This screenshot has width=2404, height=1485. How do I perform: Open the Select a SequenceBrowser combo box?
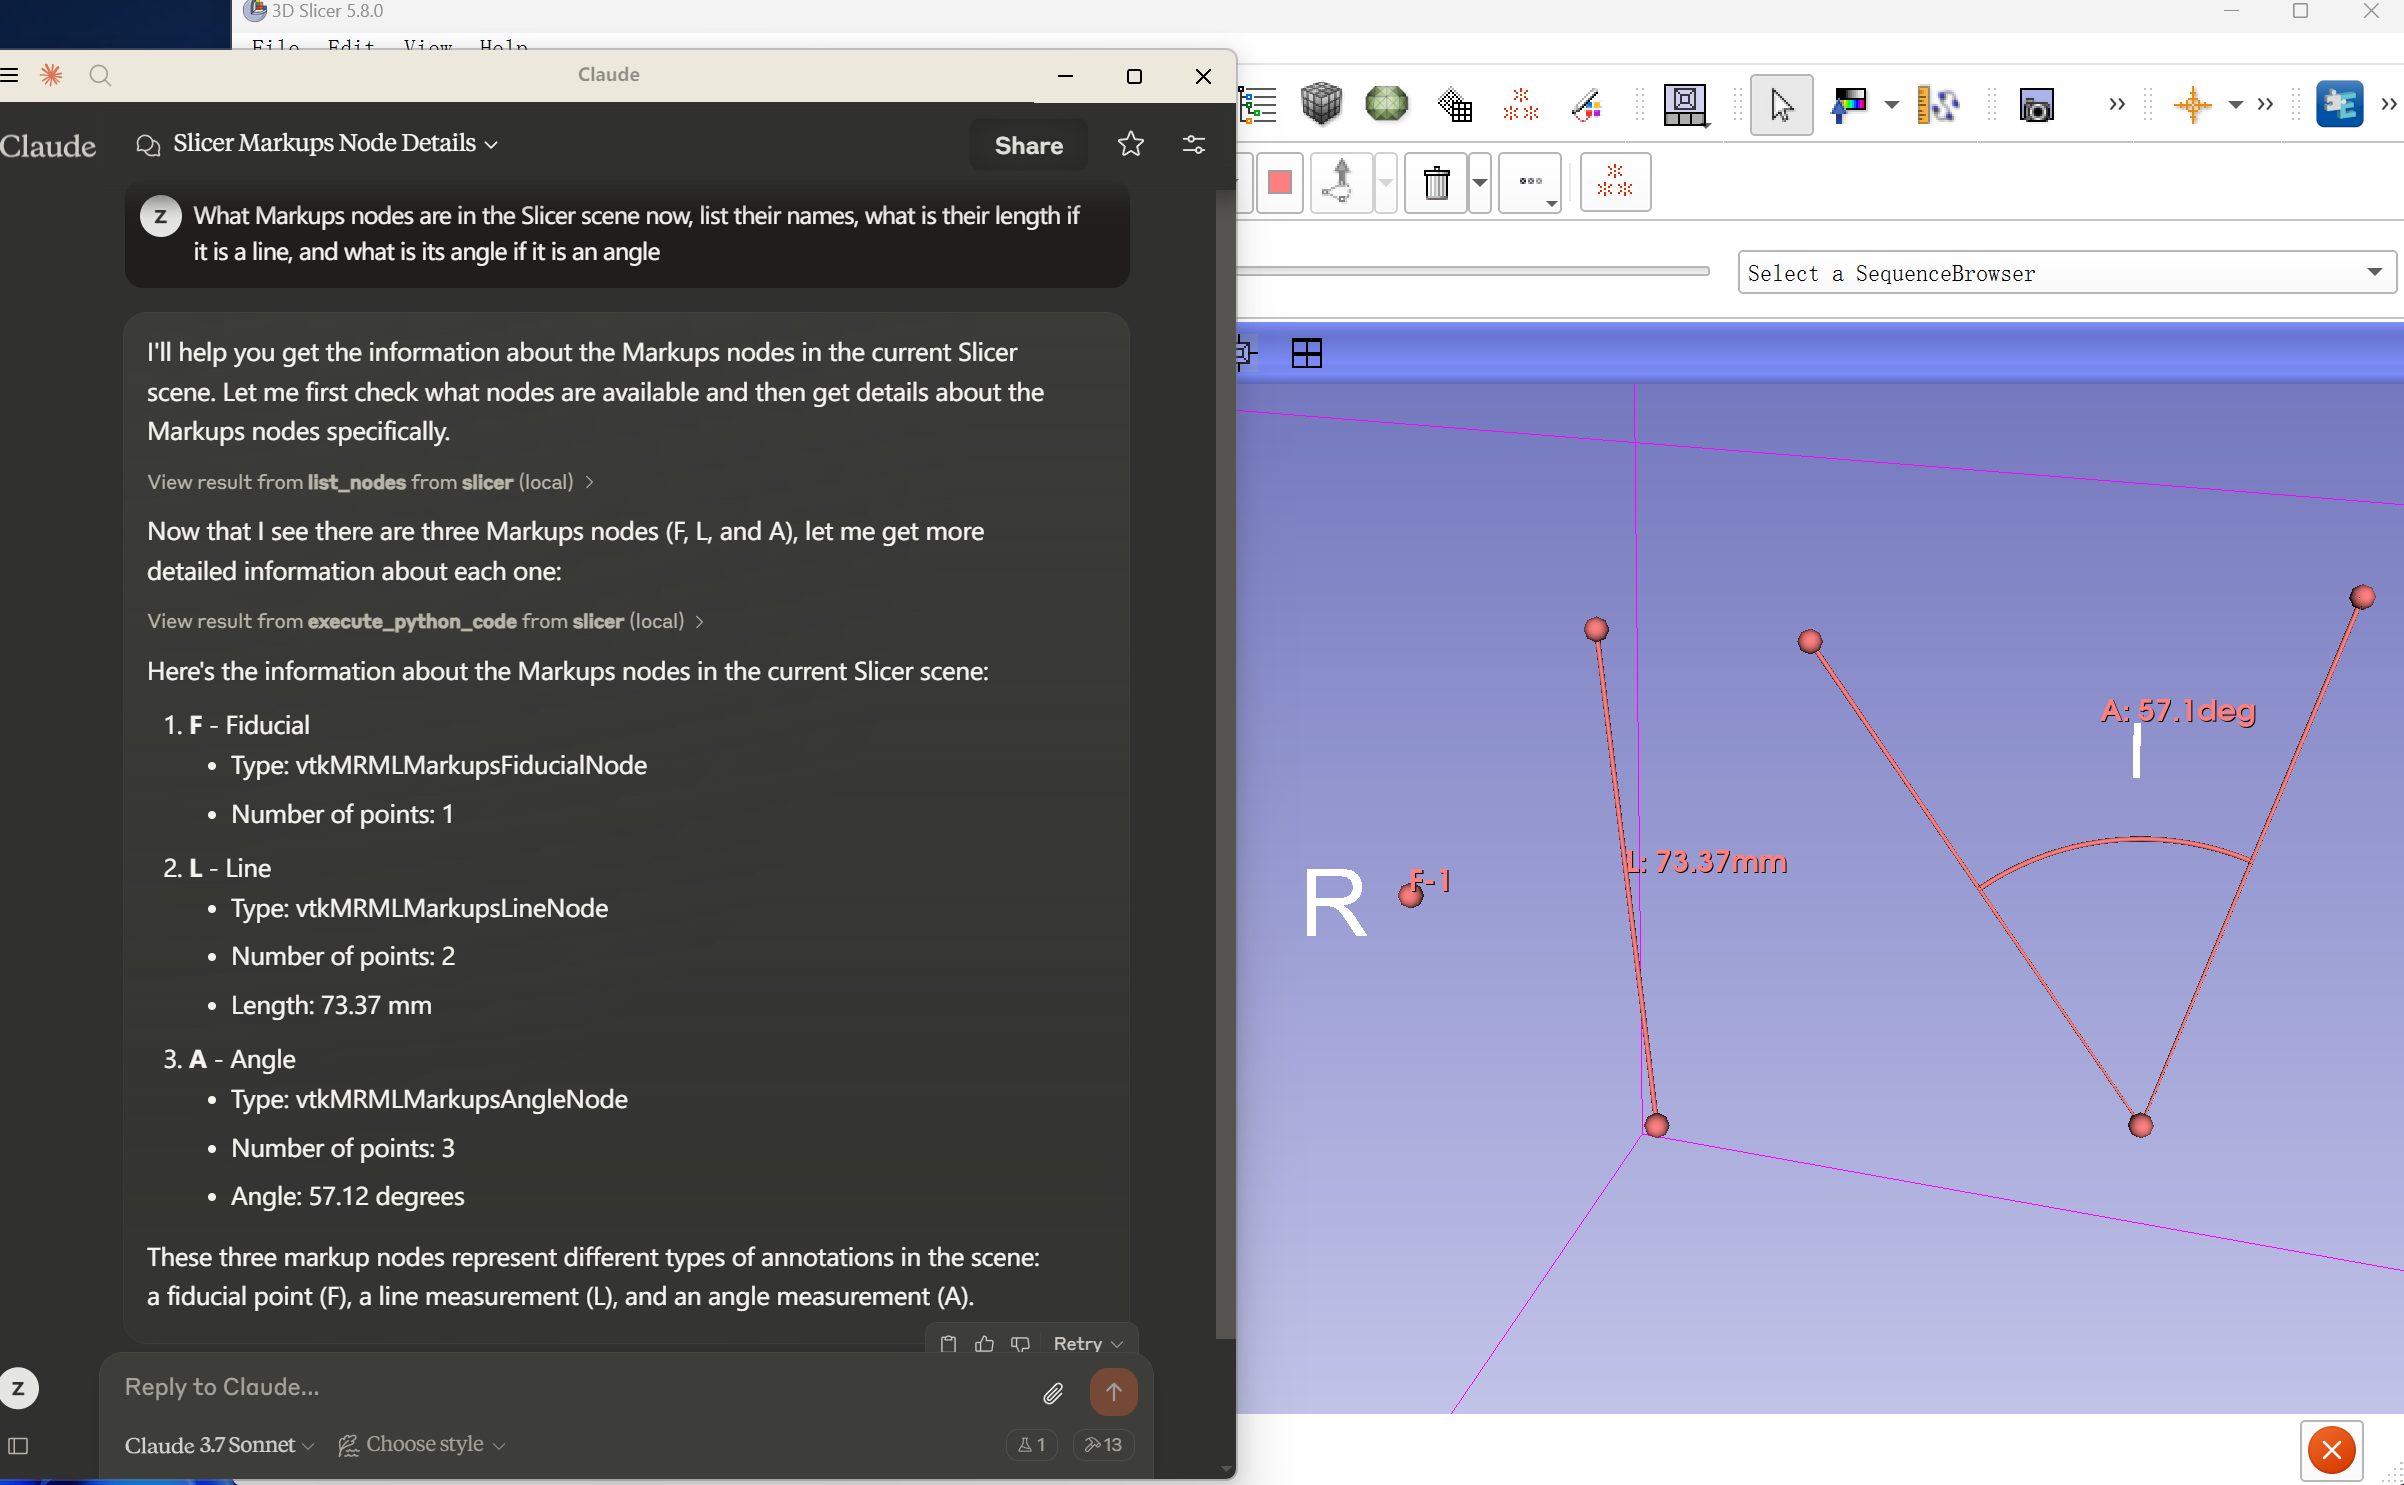tap(2067, 273)
